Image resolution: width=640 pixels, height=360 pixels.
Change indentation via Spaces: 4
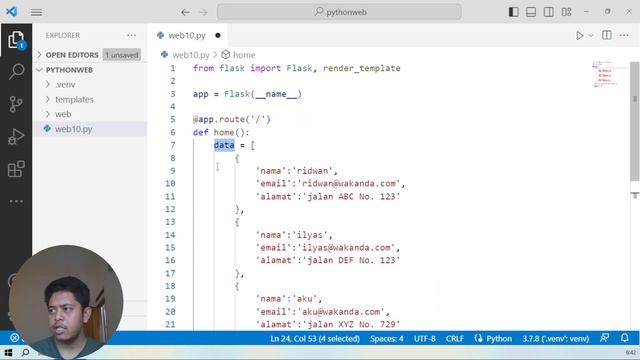387,339
